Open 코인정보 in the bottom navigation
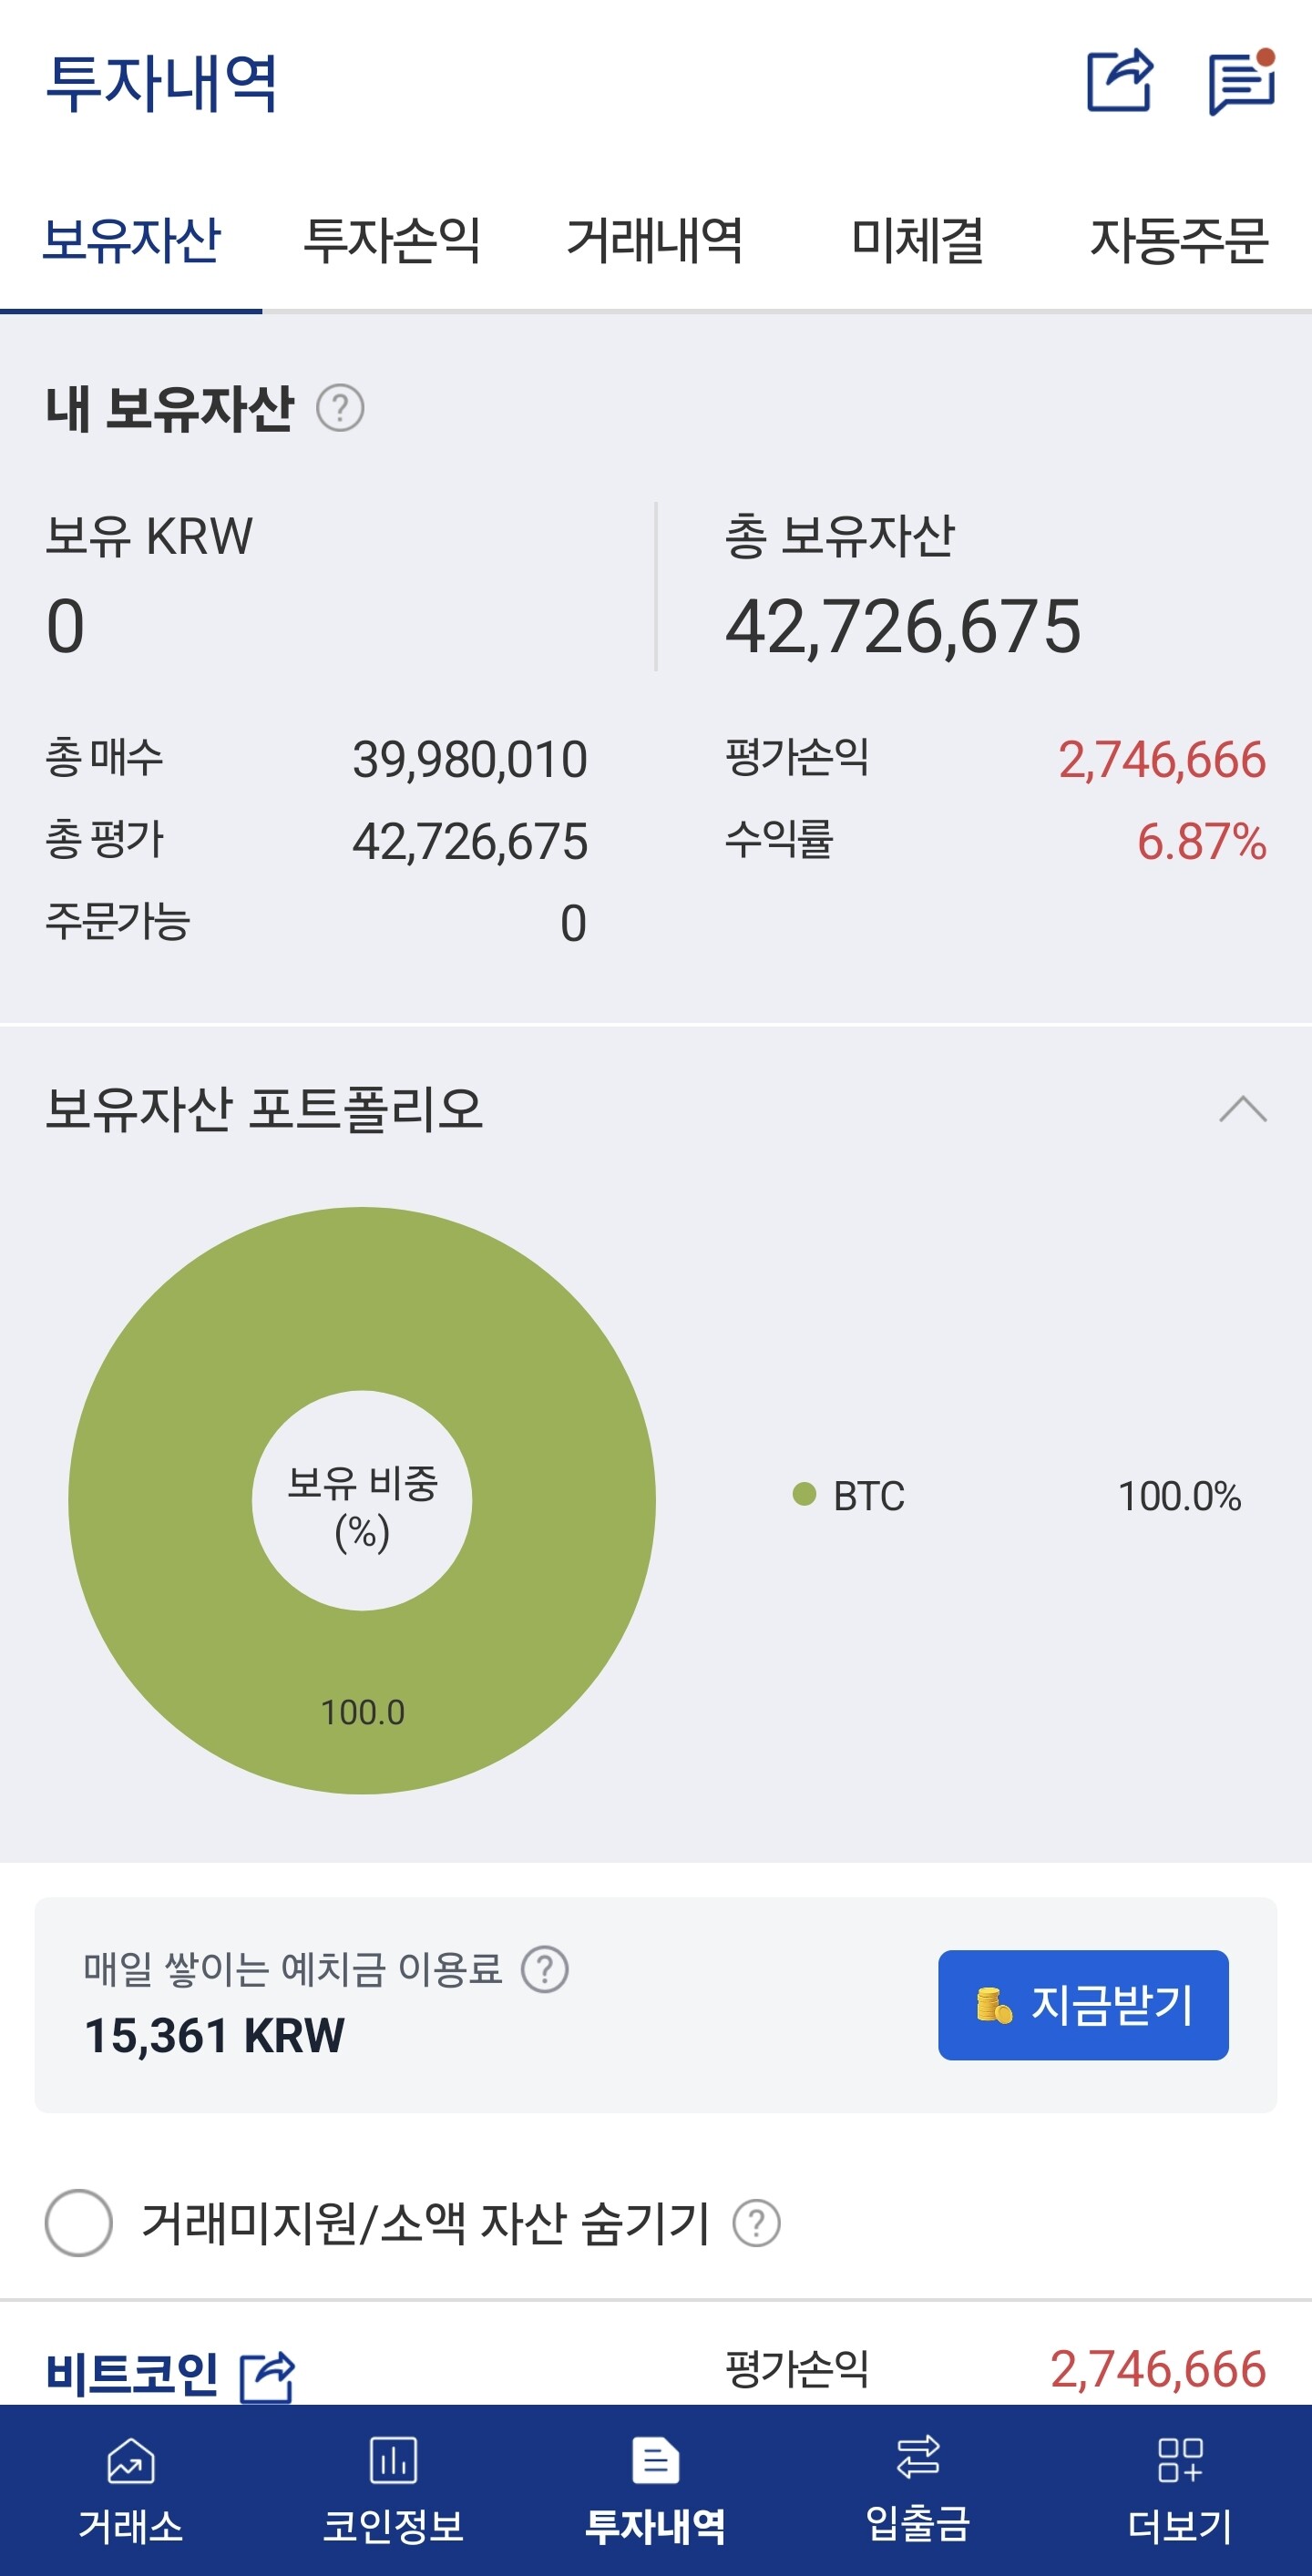This screenshot has width=1312, height=2576. [x=393, y=2490]
